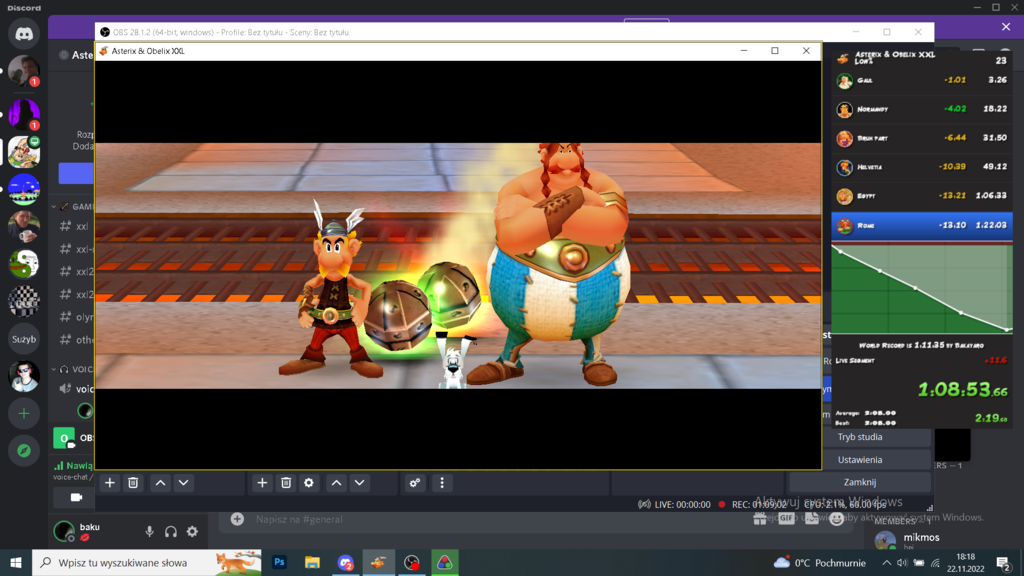Image resolution: width=1024 pixels, height=576 pixels.
Task: Move source up in sources list
Action: pos(336,483)
